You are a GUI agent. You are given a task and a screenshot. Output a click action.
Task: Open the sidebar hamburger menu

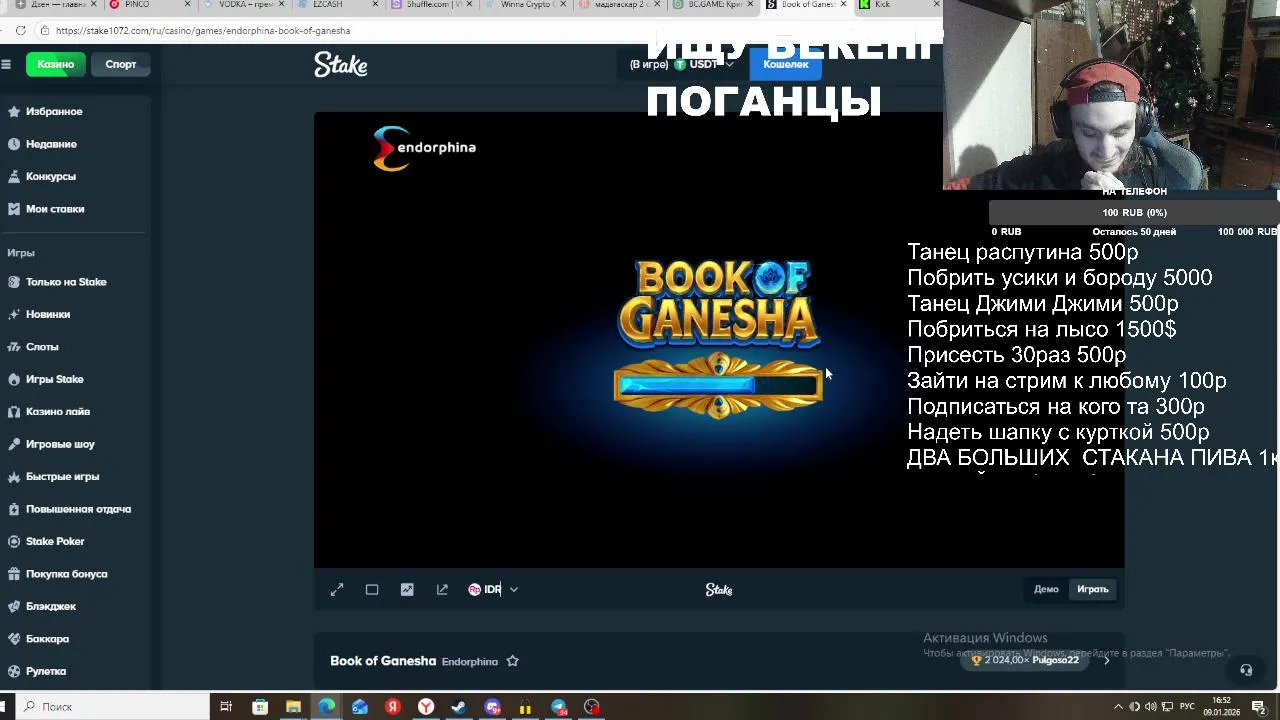6,64
